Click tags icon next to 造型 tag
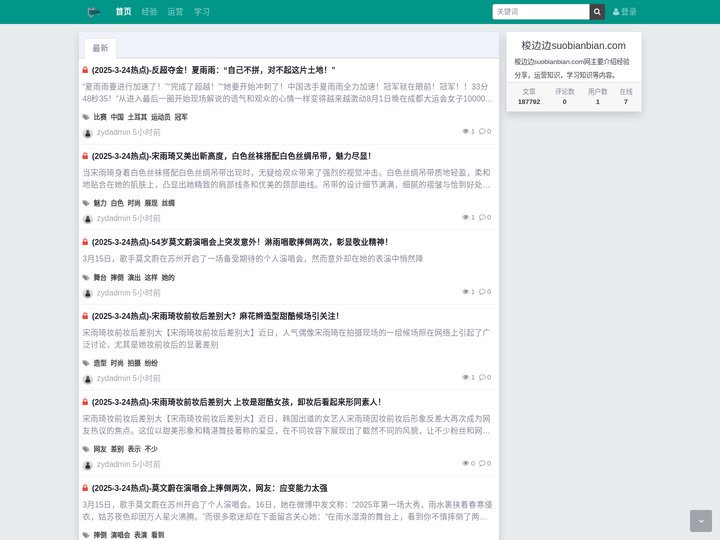This screenshot has height=540, width=720. click(86, 363)
